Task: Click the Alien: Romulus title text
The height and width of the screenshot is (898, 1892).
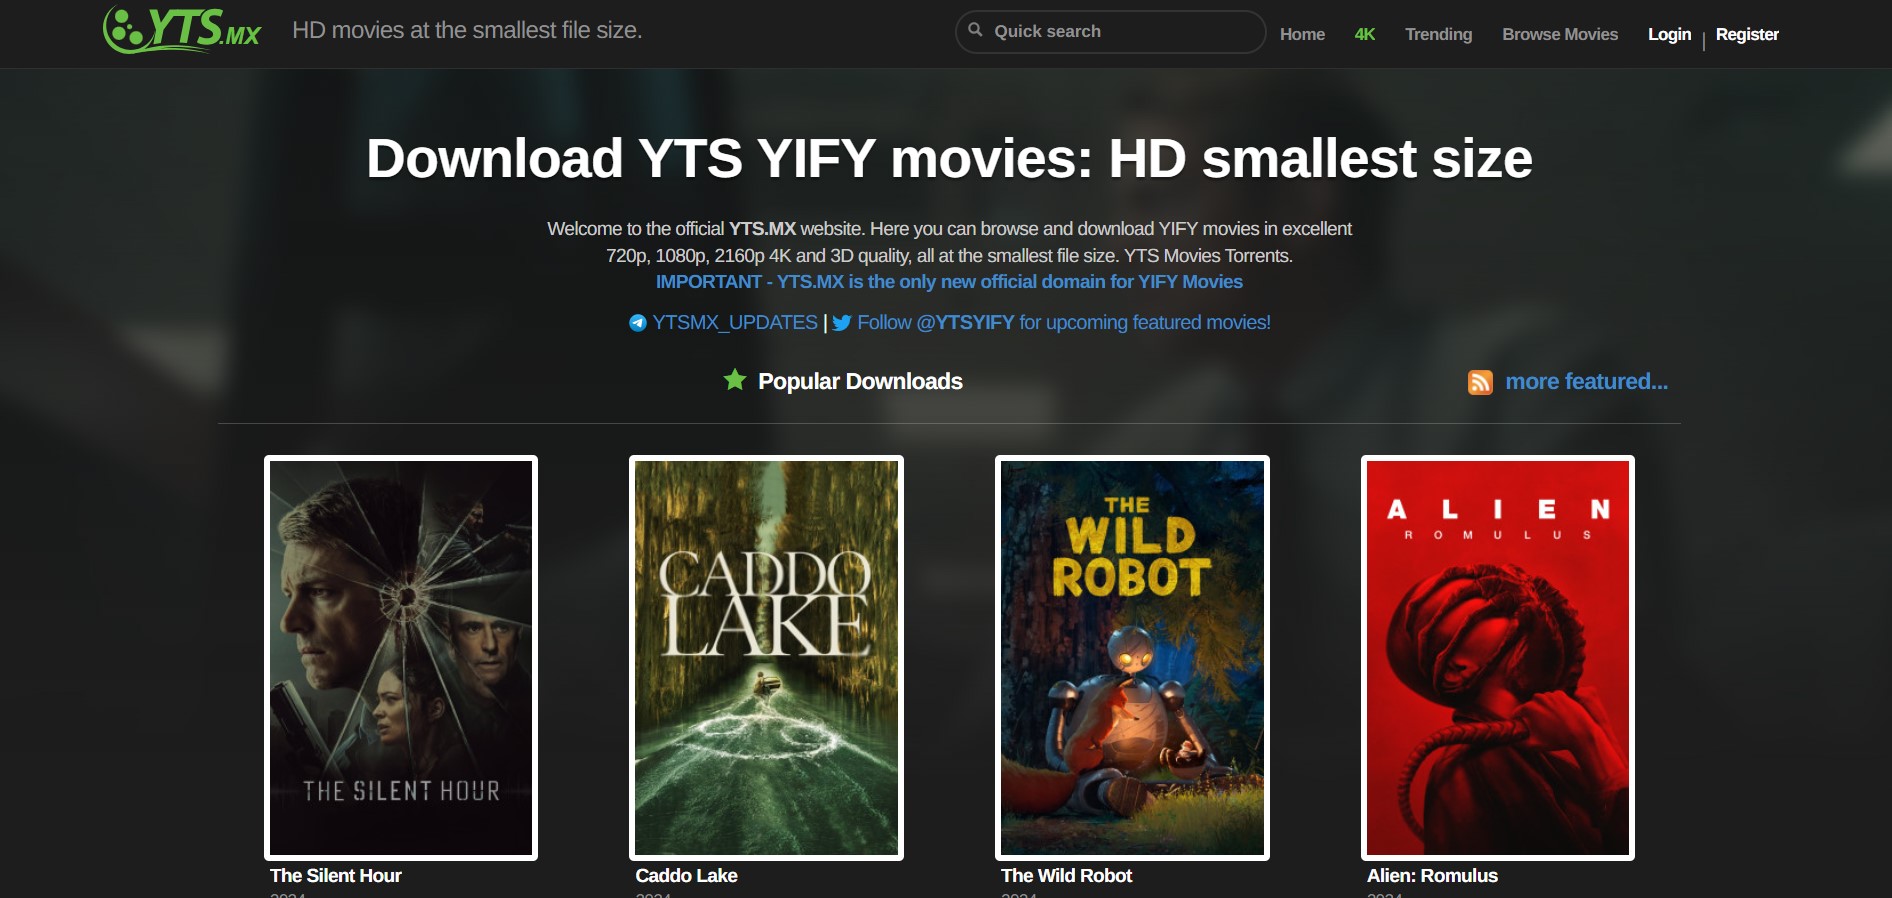Action: click(1432, 876)
